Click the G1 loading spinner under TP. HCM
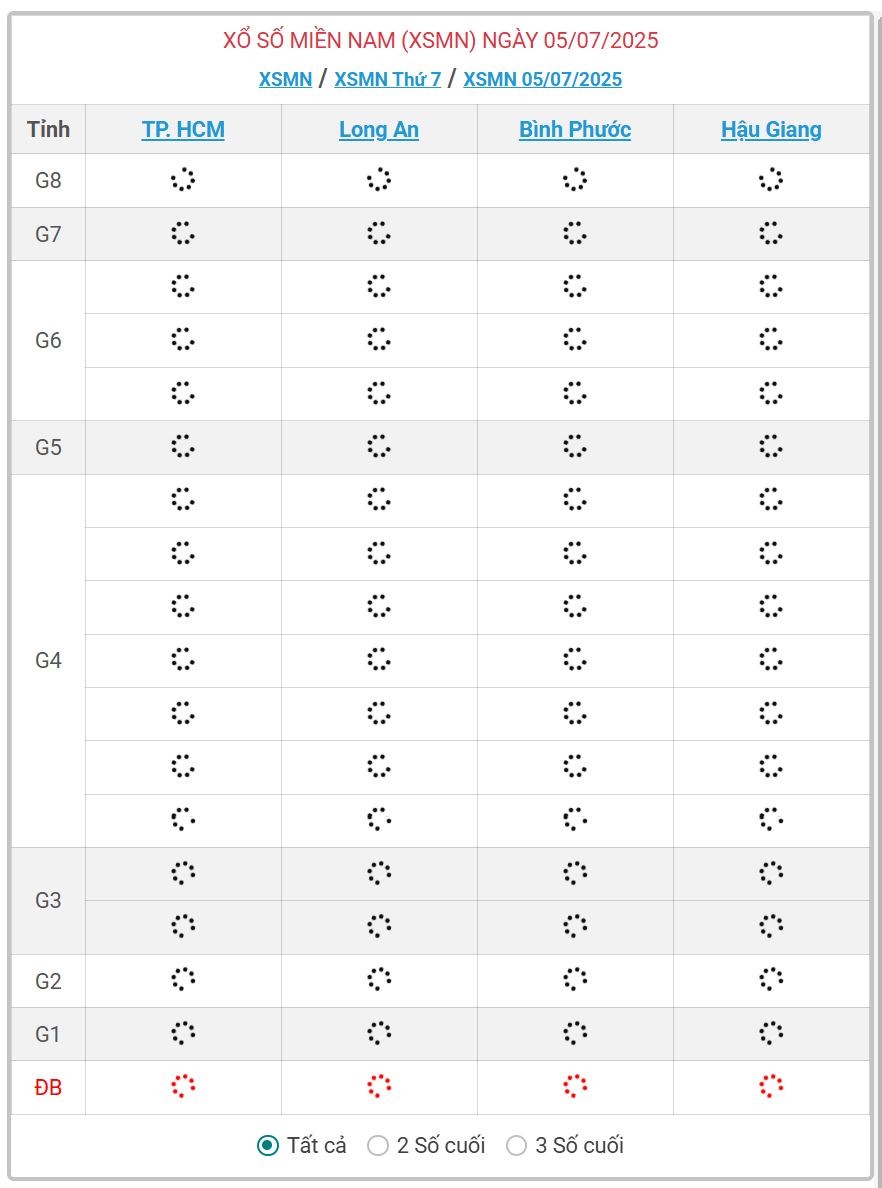The height and width of the screenshot is (1188, 882). (x=183, y=1033)
